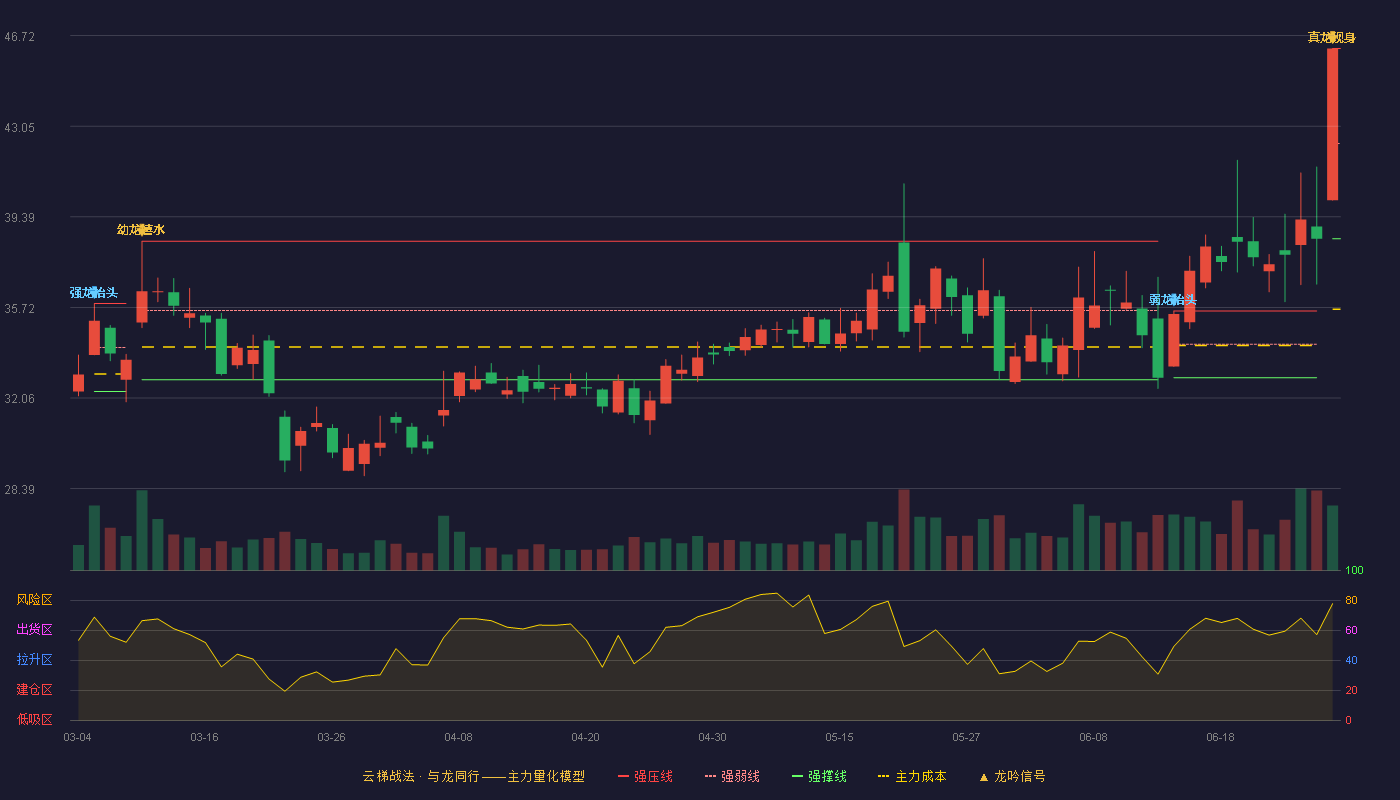Viewport: 1400px width, 800px height.
Task: Click the 03-16 date label
Action: tap(204, 737)
